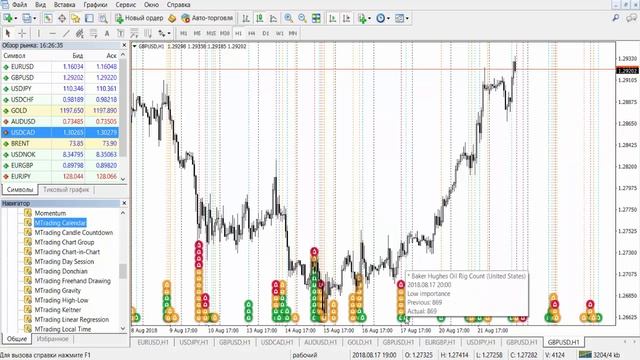The image size is (640, 360).
Task: Expand the Indicators dropdown arrow
Action: pyautogui.click(x=369, y=18)
